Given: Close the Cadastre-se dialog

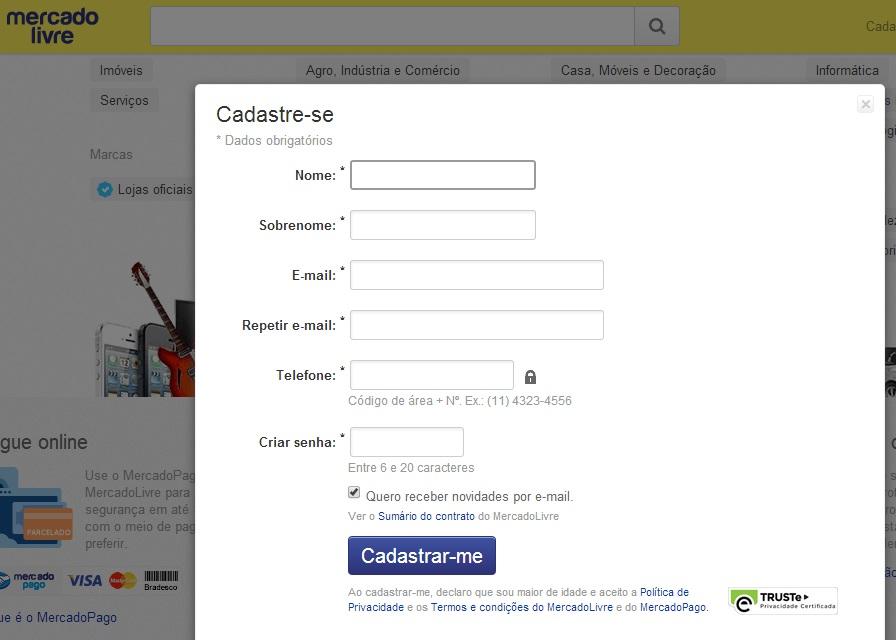Looking at the screenshot, I should pos(865,104).
